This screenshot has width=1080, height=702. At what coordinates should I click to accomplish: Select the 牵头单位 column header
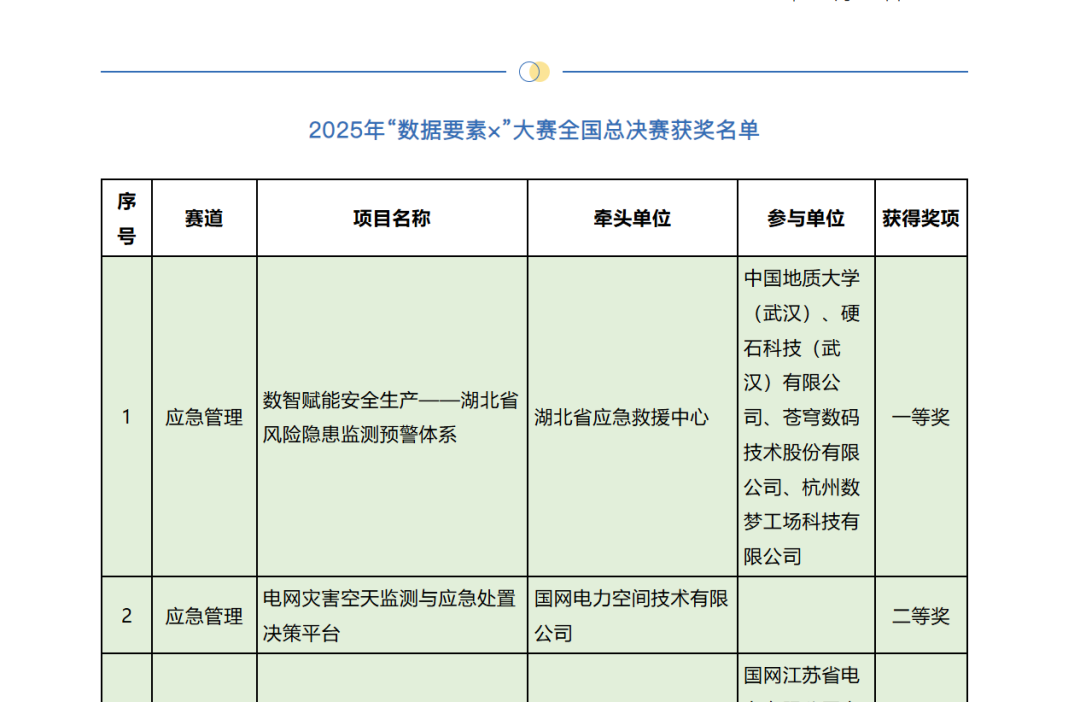click(x=632, y=218)
